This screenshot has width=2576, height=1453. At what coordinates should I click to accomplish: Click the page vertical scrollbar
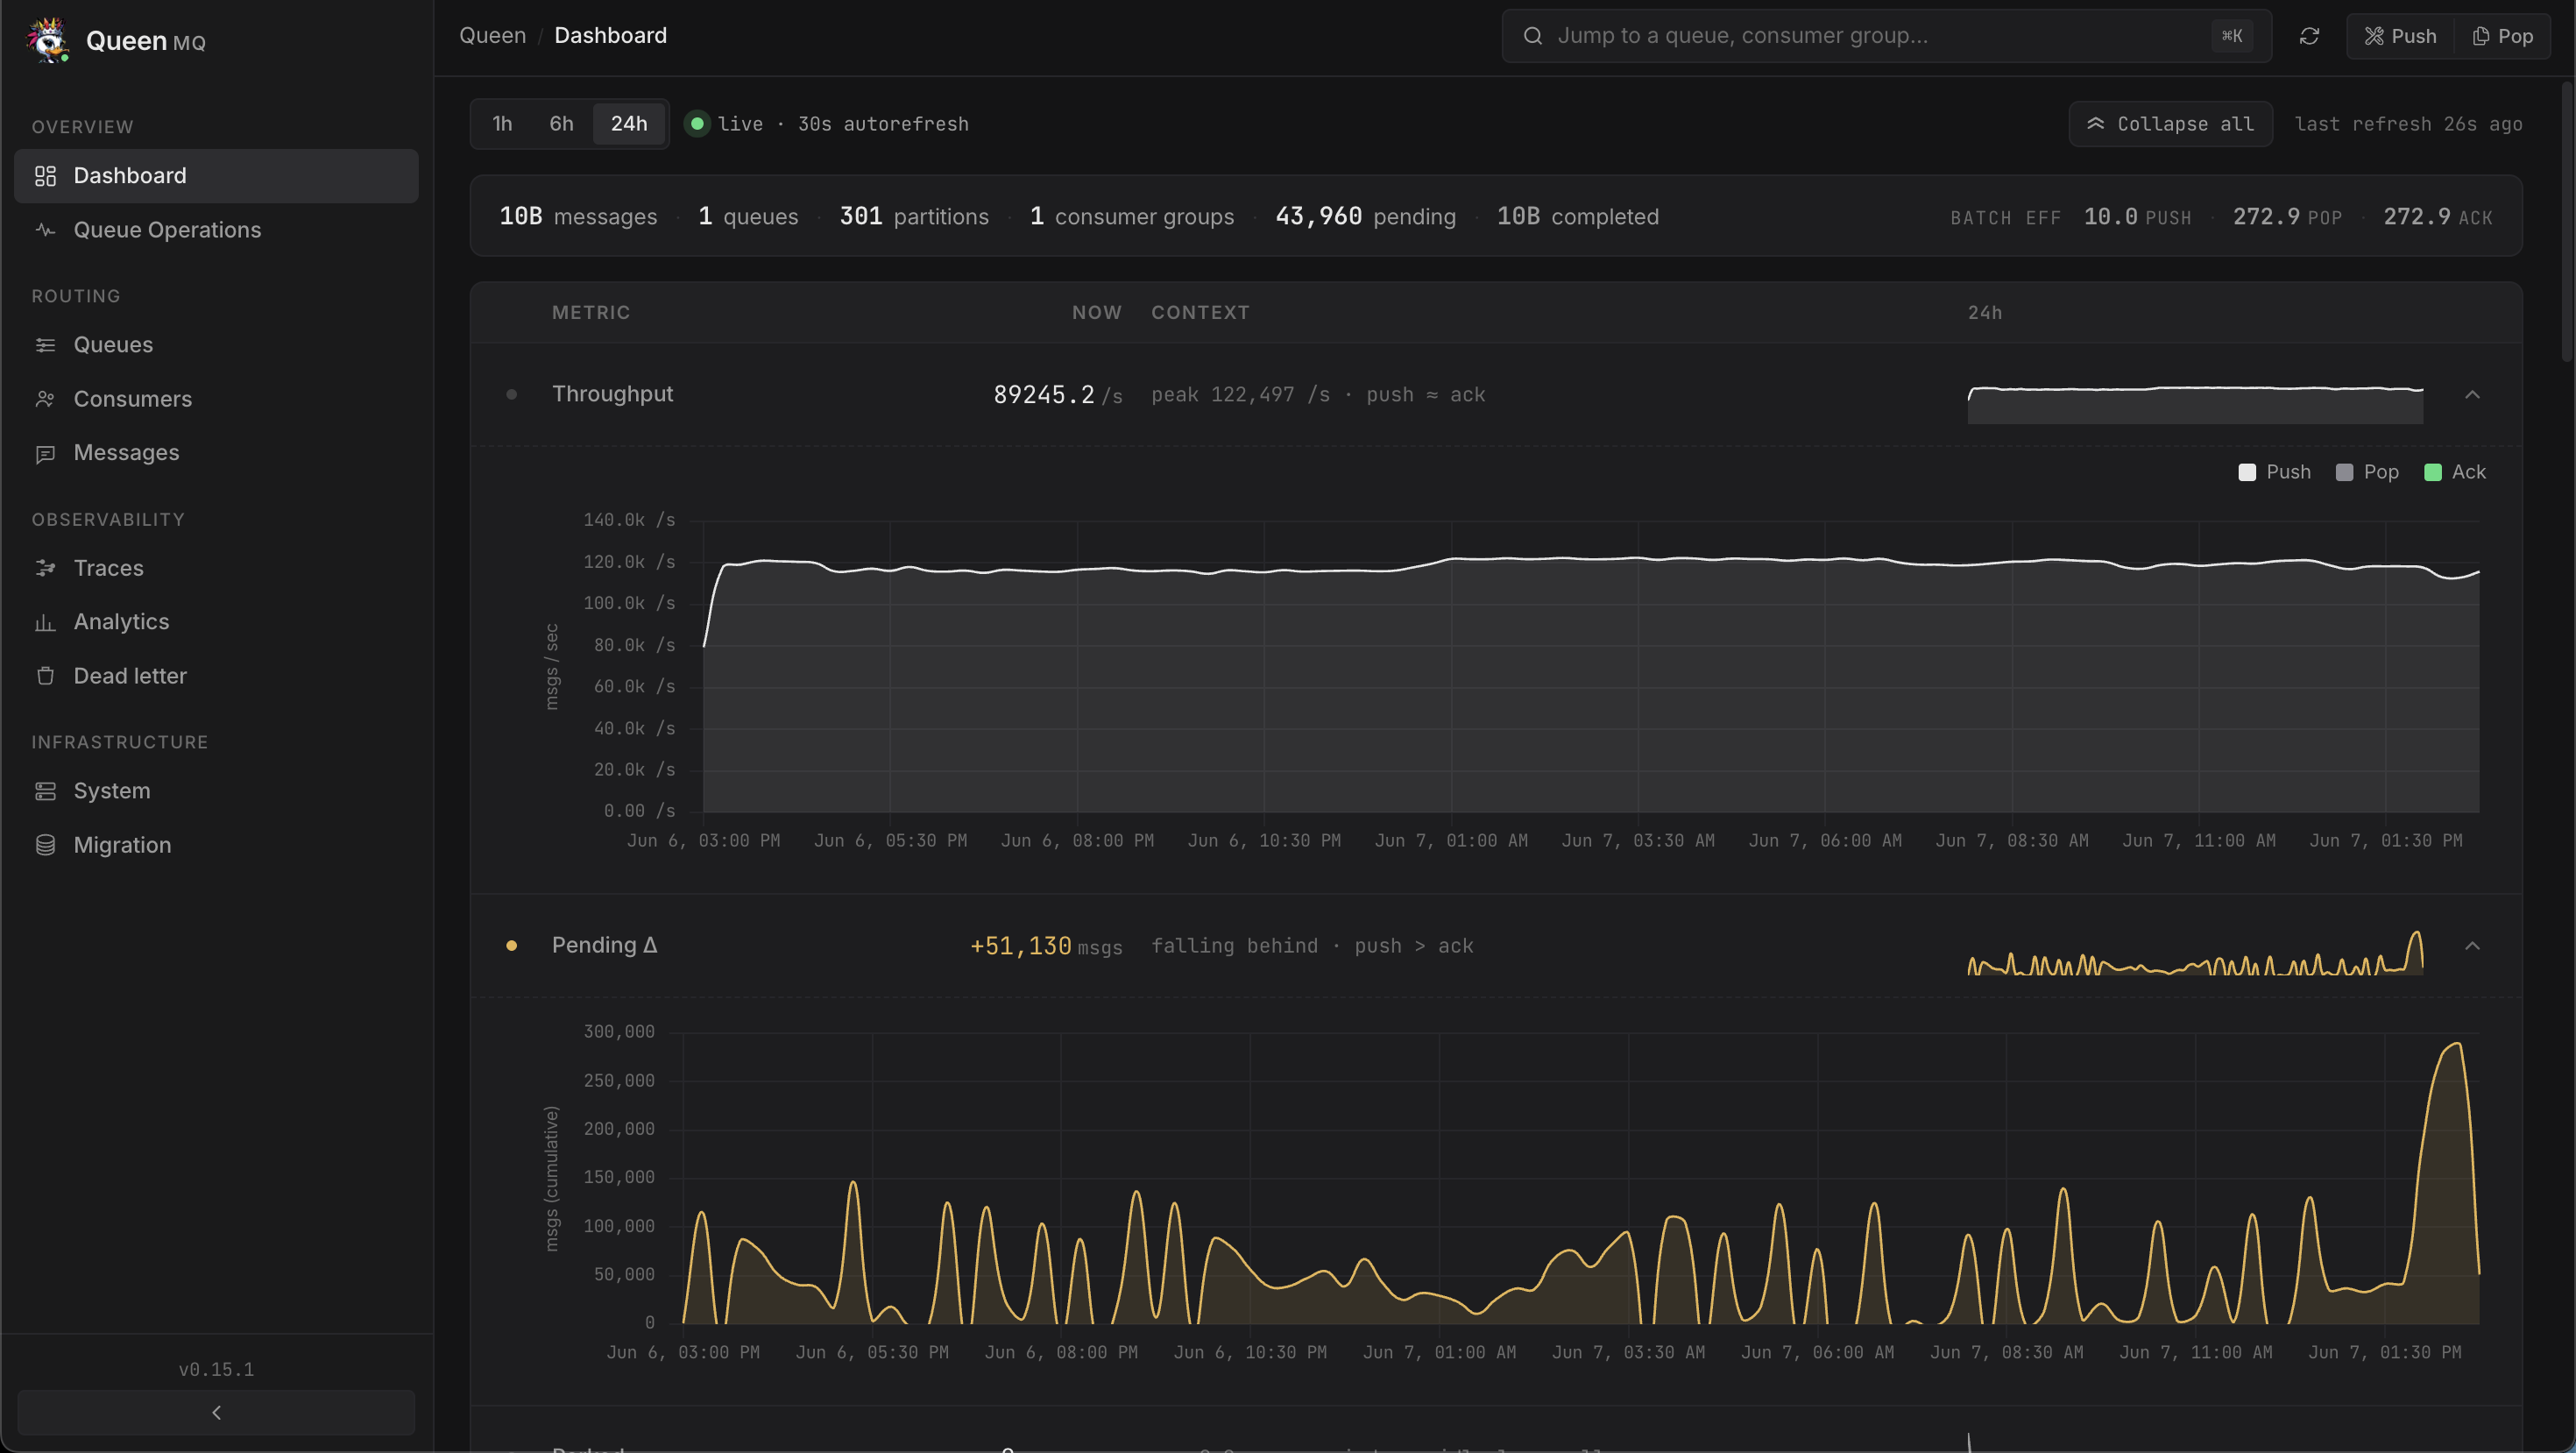(2567, 222)
